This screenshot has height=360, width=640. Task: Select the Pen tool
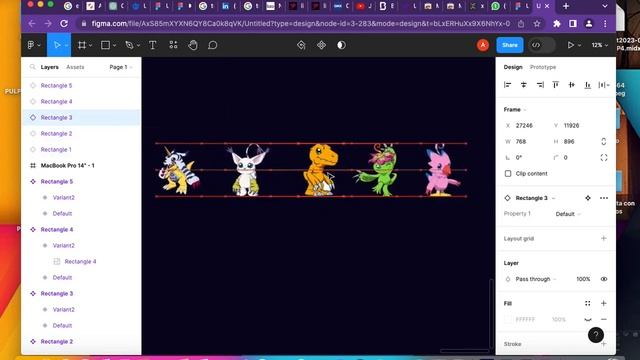[x=129, y=45]
